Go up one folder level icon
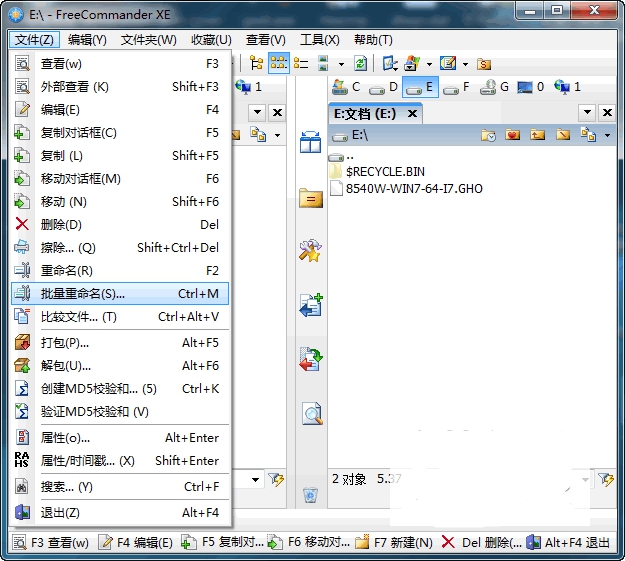This screenshot has height=561, width=625. [537, 135]
